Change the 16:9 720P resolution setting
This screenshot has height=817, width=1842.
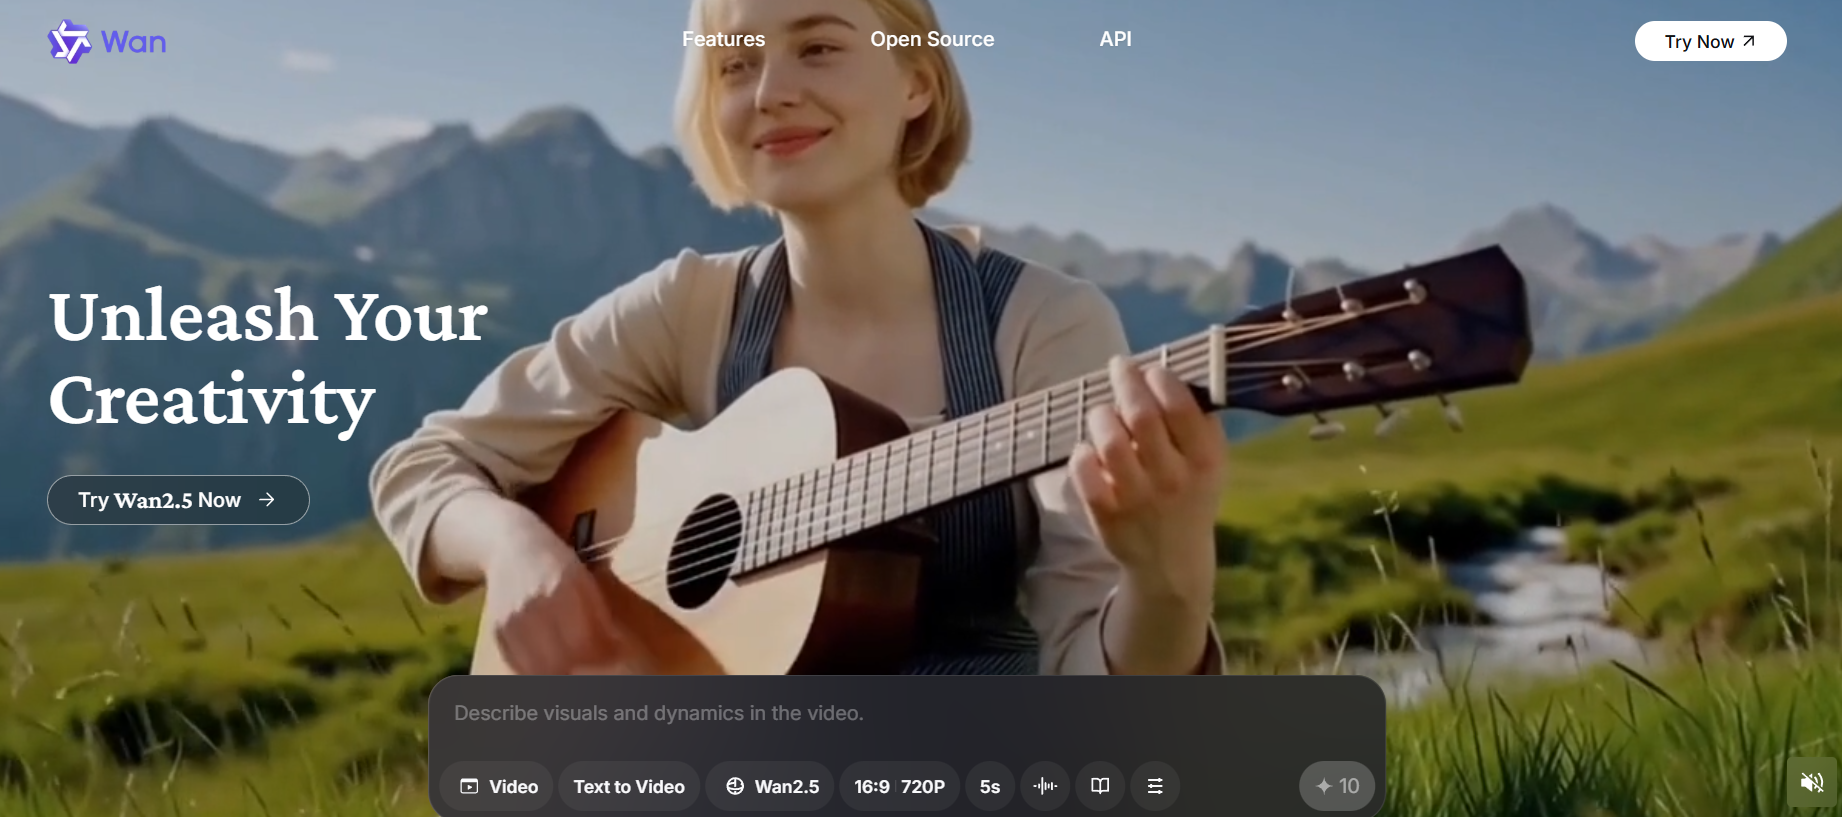pos(899,786)
